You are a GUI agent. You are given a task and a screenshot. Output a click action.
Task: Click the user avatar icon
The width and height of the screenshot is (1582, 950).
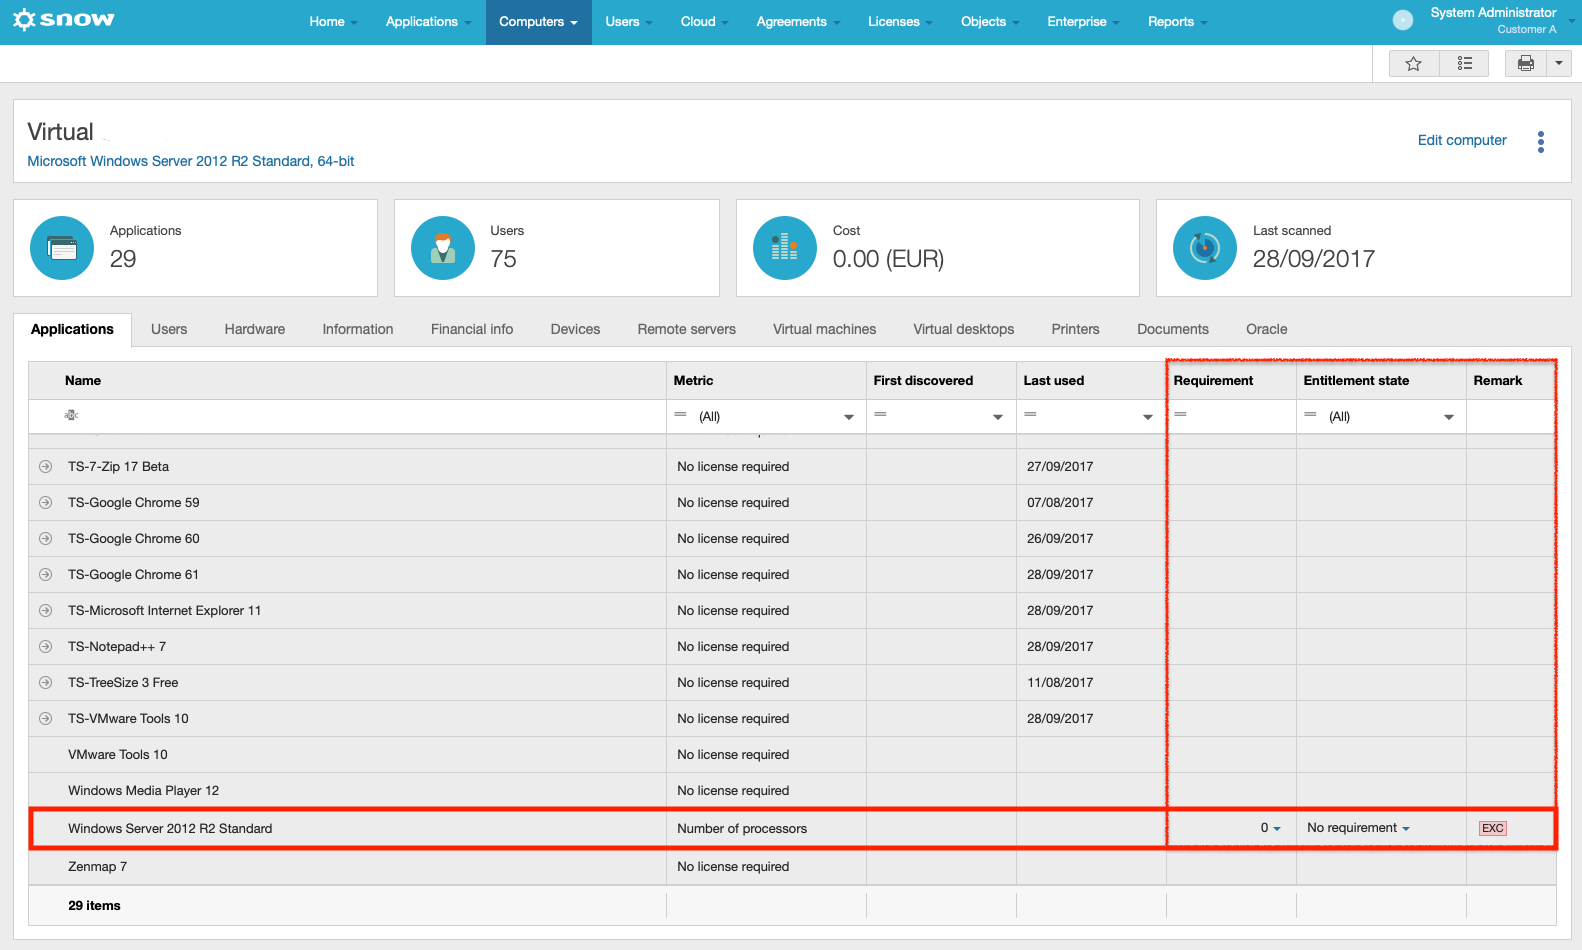[x=1403, y=20]
